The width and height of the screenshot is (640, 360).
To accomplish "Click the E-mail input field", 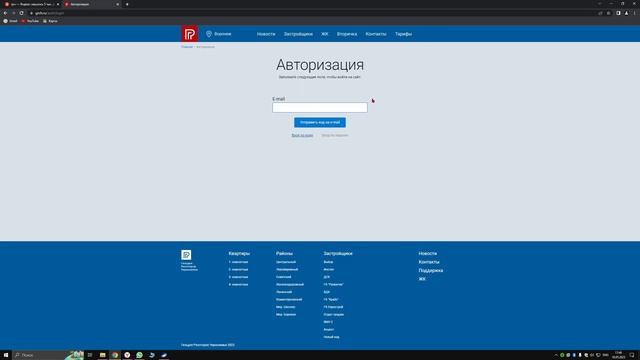I will (320, 107).
